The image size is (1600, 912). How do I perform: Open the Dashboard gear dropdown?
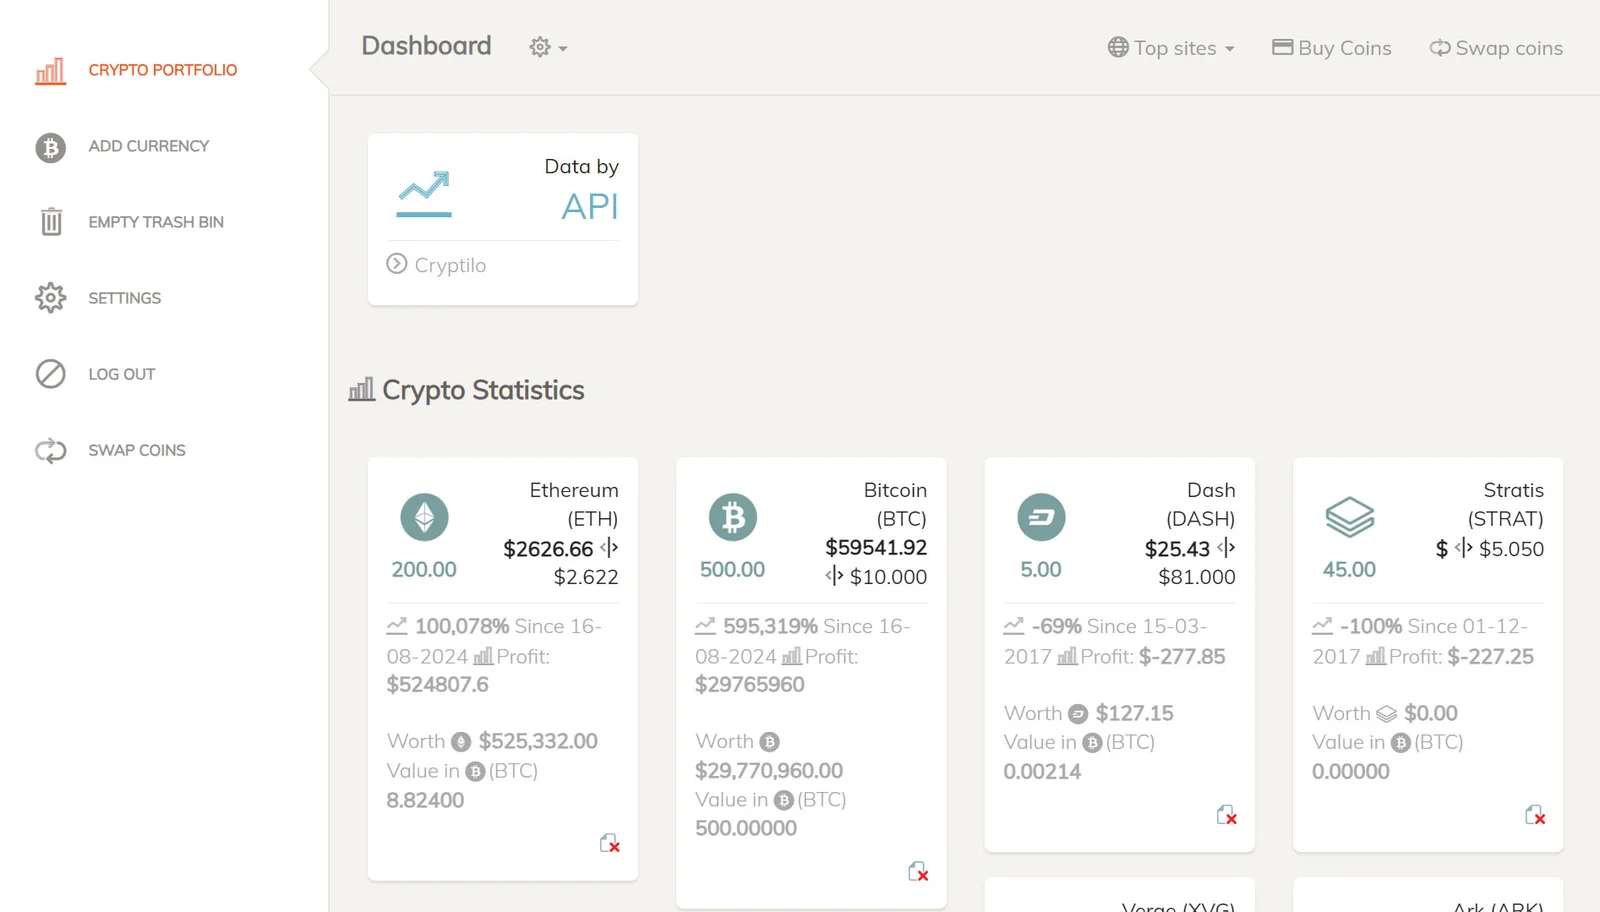548,47
